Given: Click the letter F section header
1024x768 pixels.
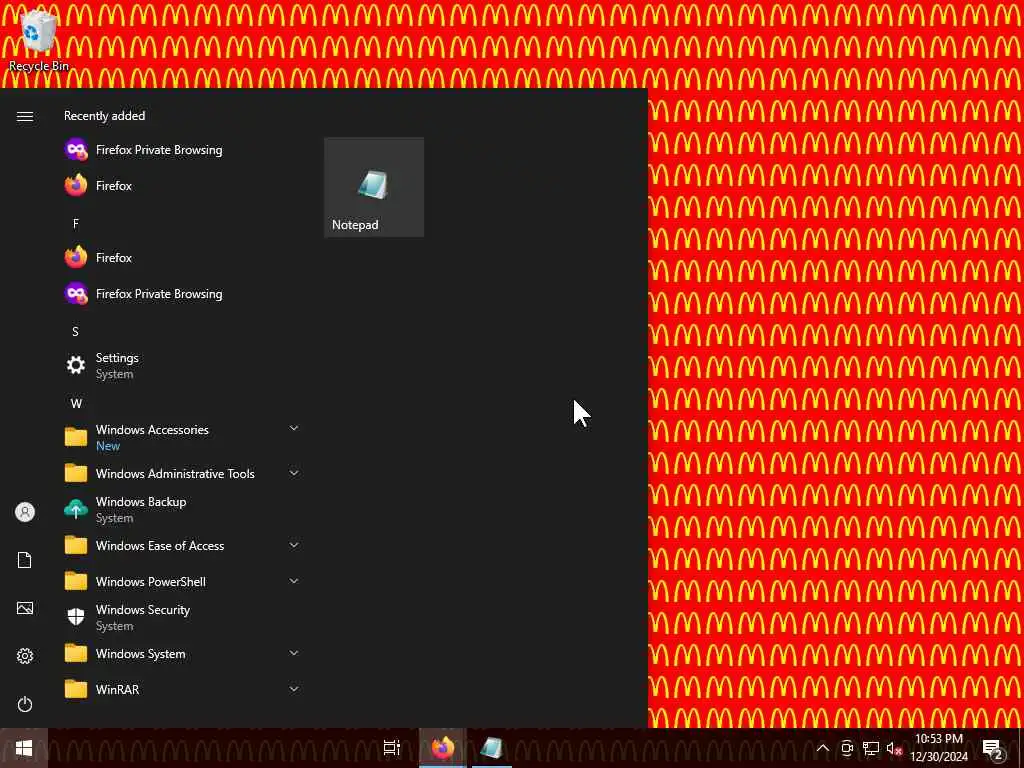Looking at the screenshot, I should 76,224.
